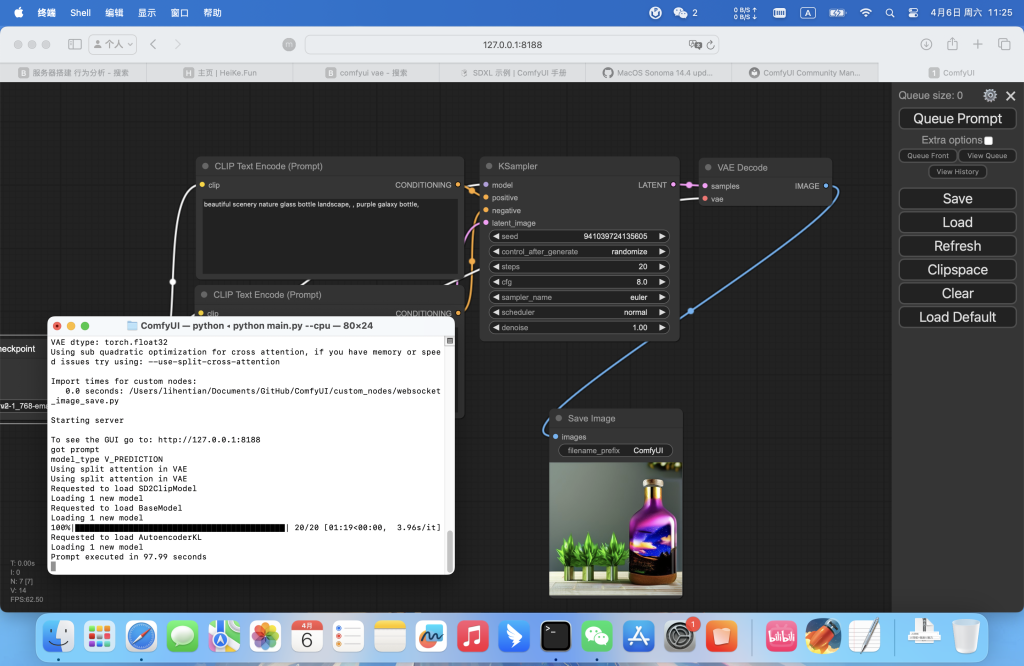This screenshot has width=1024, height=666.
Task: Open Safari tab overview icon
Action: coord(1004,45)
